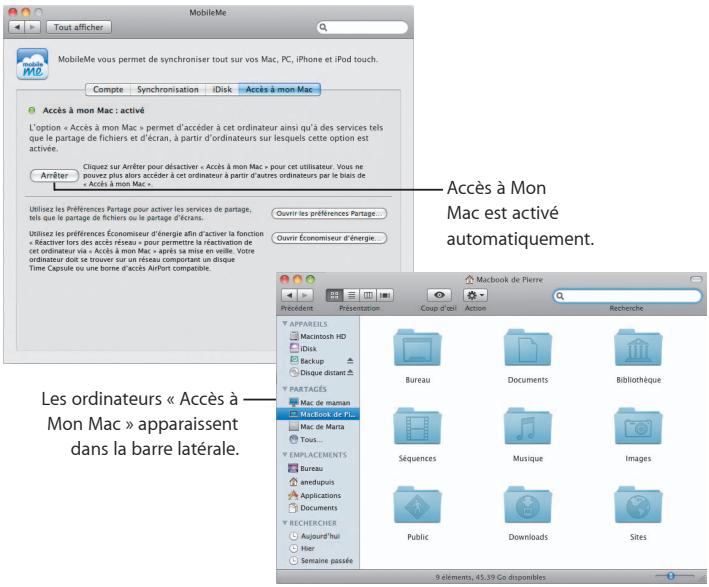
Task: Switch Finder to icon view
Action: click(335, 295)
